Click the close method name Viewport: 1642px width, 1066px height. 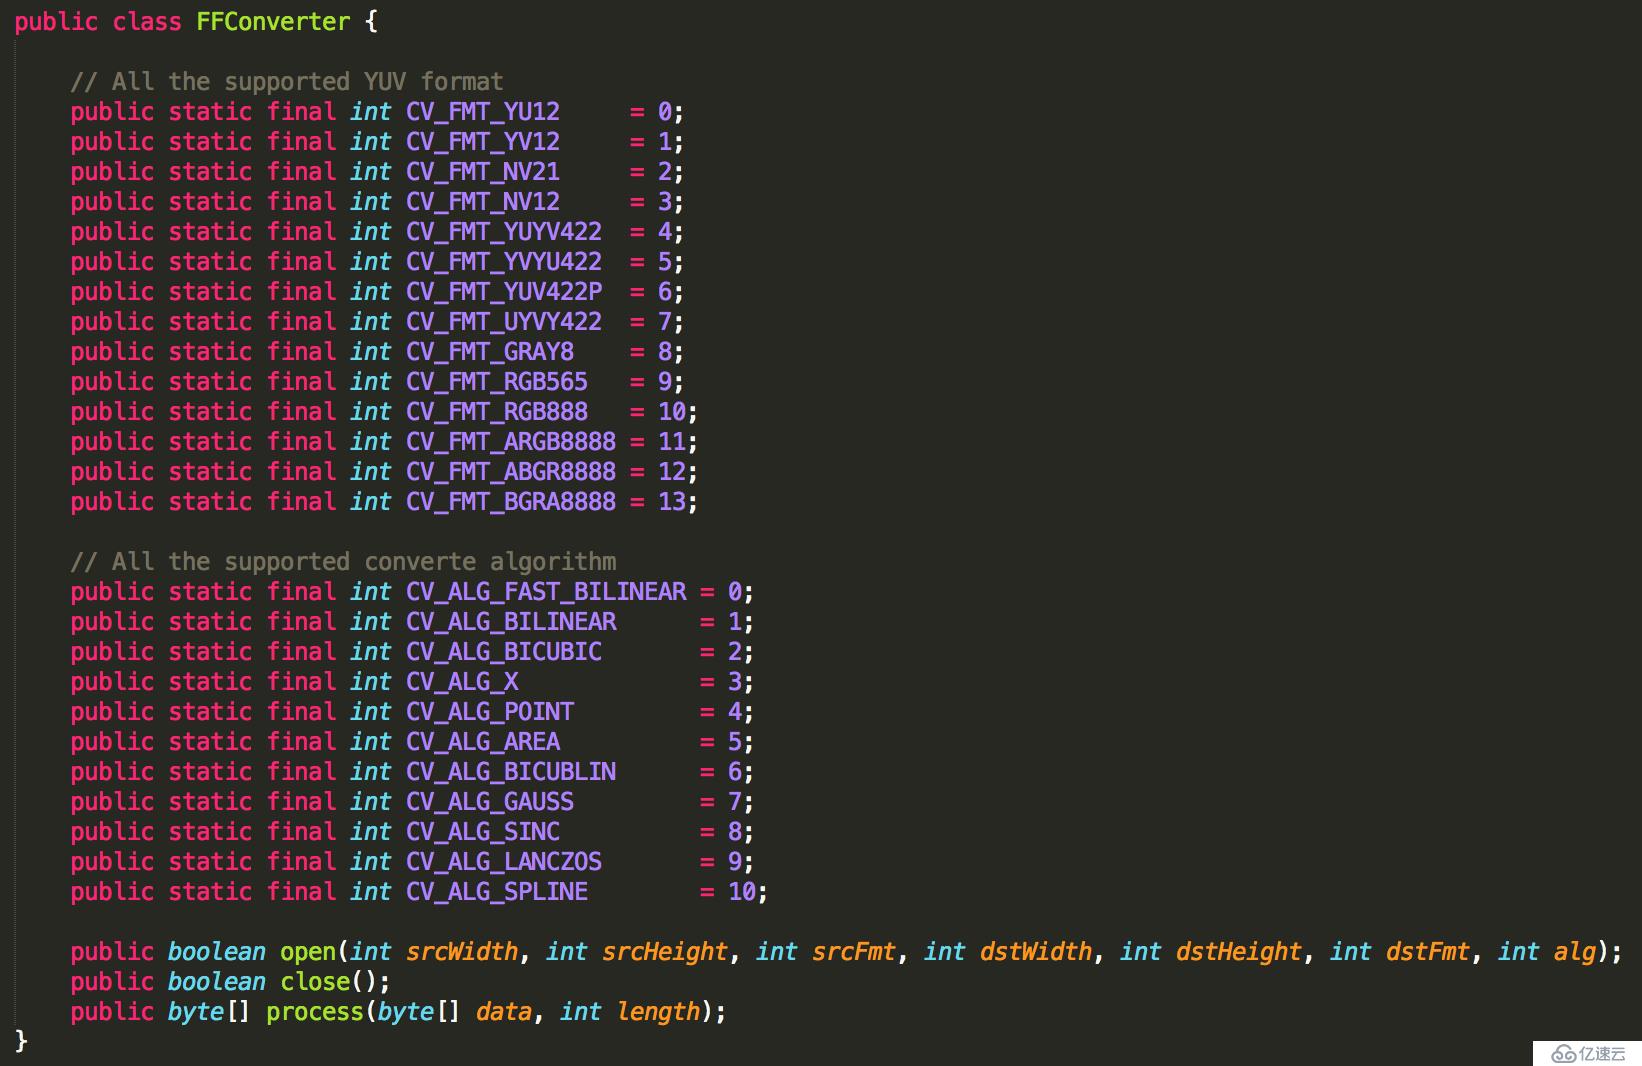(x=315, y=981)
